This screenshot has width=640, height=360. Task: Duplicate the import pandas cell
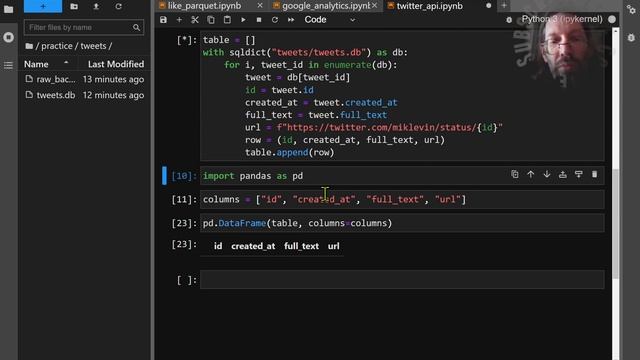515,174
